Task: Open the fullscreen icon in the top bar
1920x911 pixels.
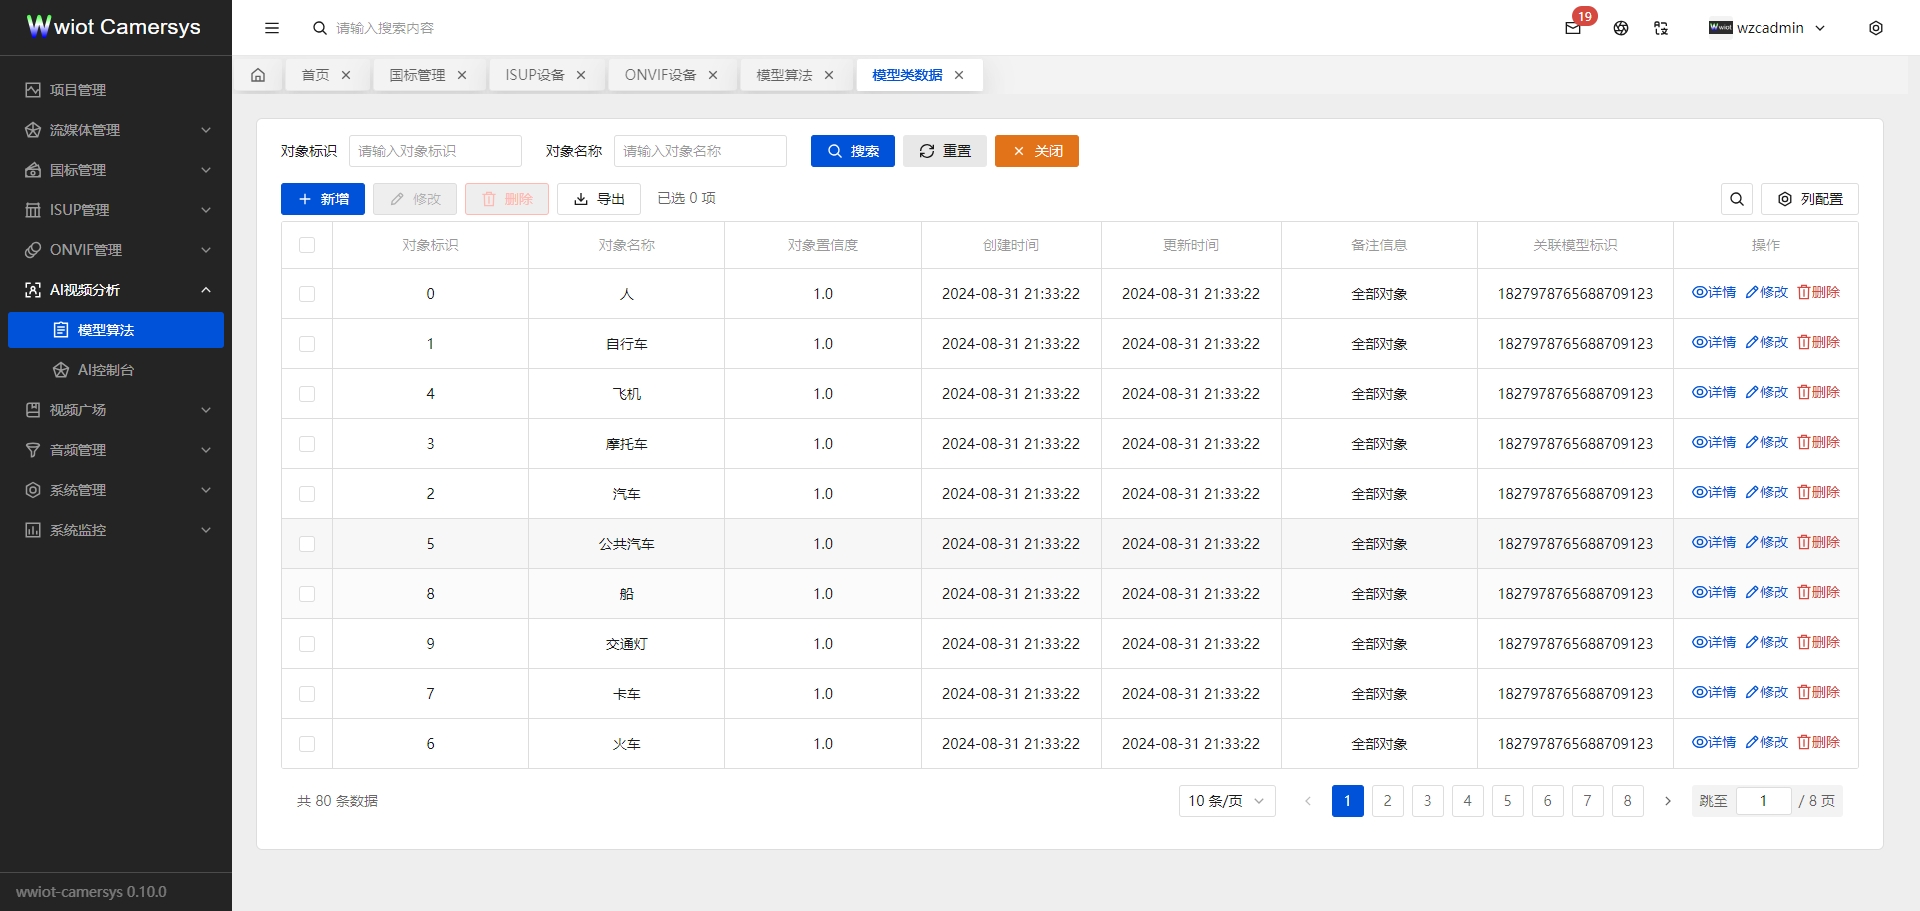Action: (x=1661, y=28)
